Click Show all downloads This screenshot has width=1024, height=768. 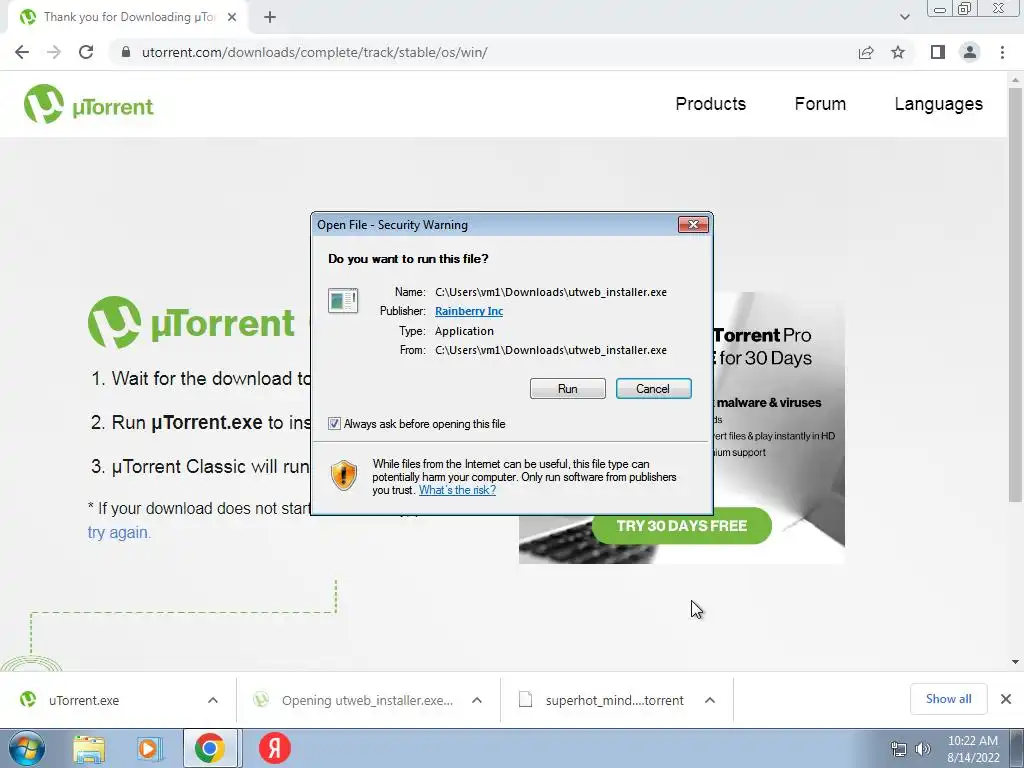coord(948,699)
